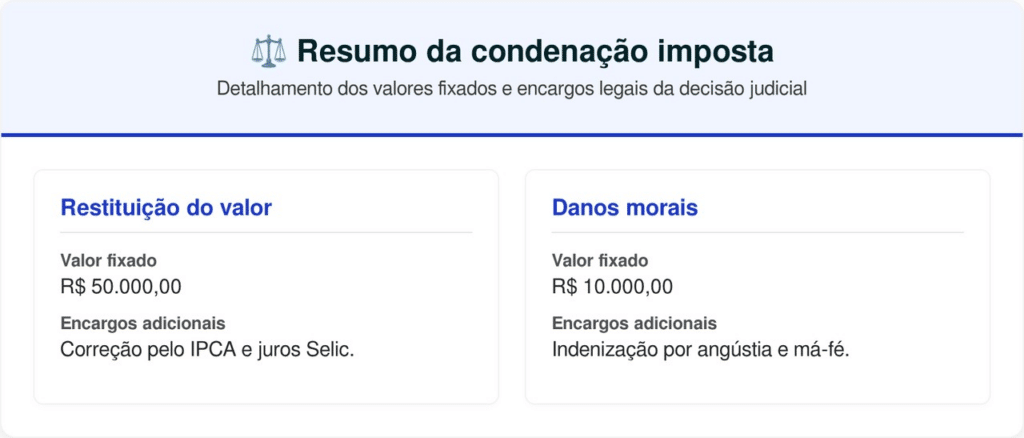Click "Encargos adicionais" label in Restituição card
This screenshot has height=438, width=1024.
tap(142, 324)
